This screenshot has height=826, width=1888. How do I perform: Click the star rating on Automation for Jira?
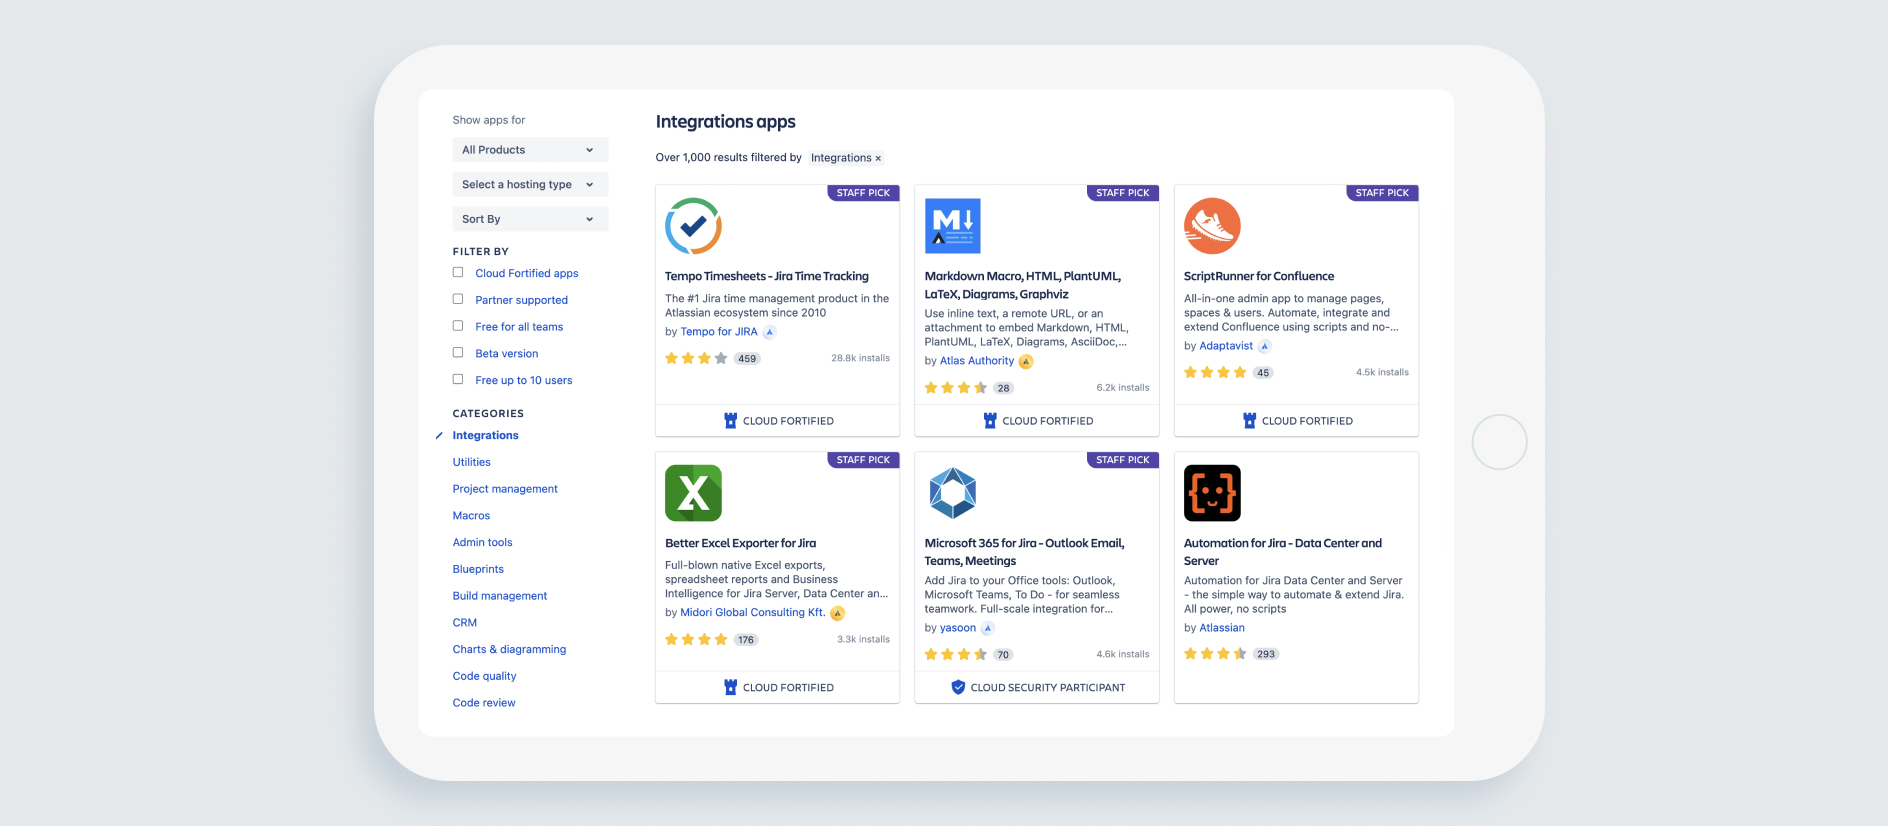click(x=1215, y=654)
